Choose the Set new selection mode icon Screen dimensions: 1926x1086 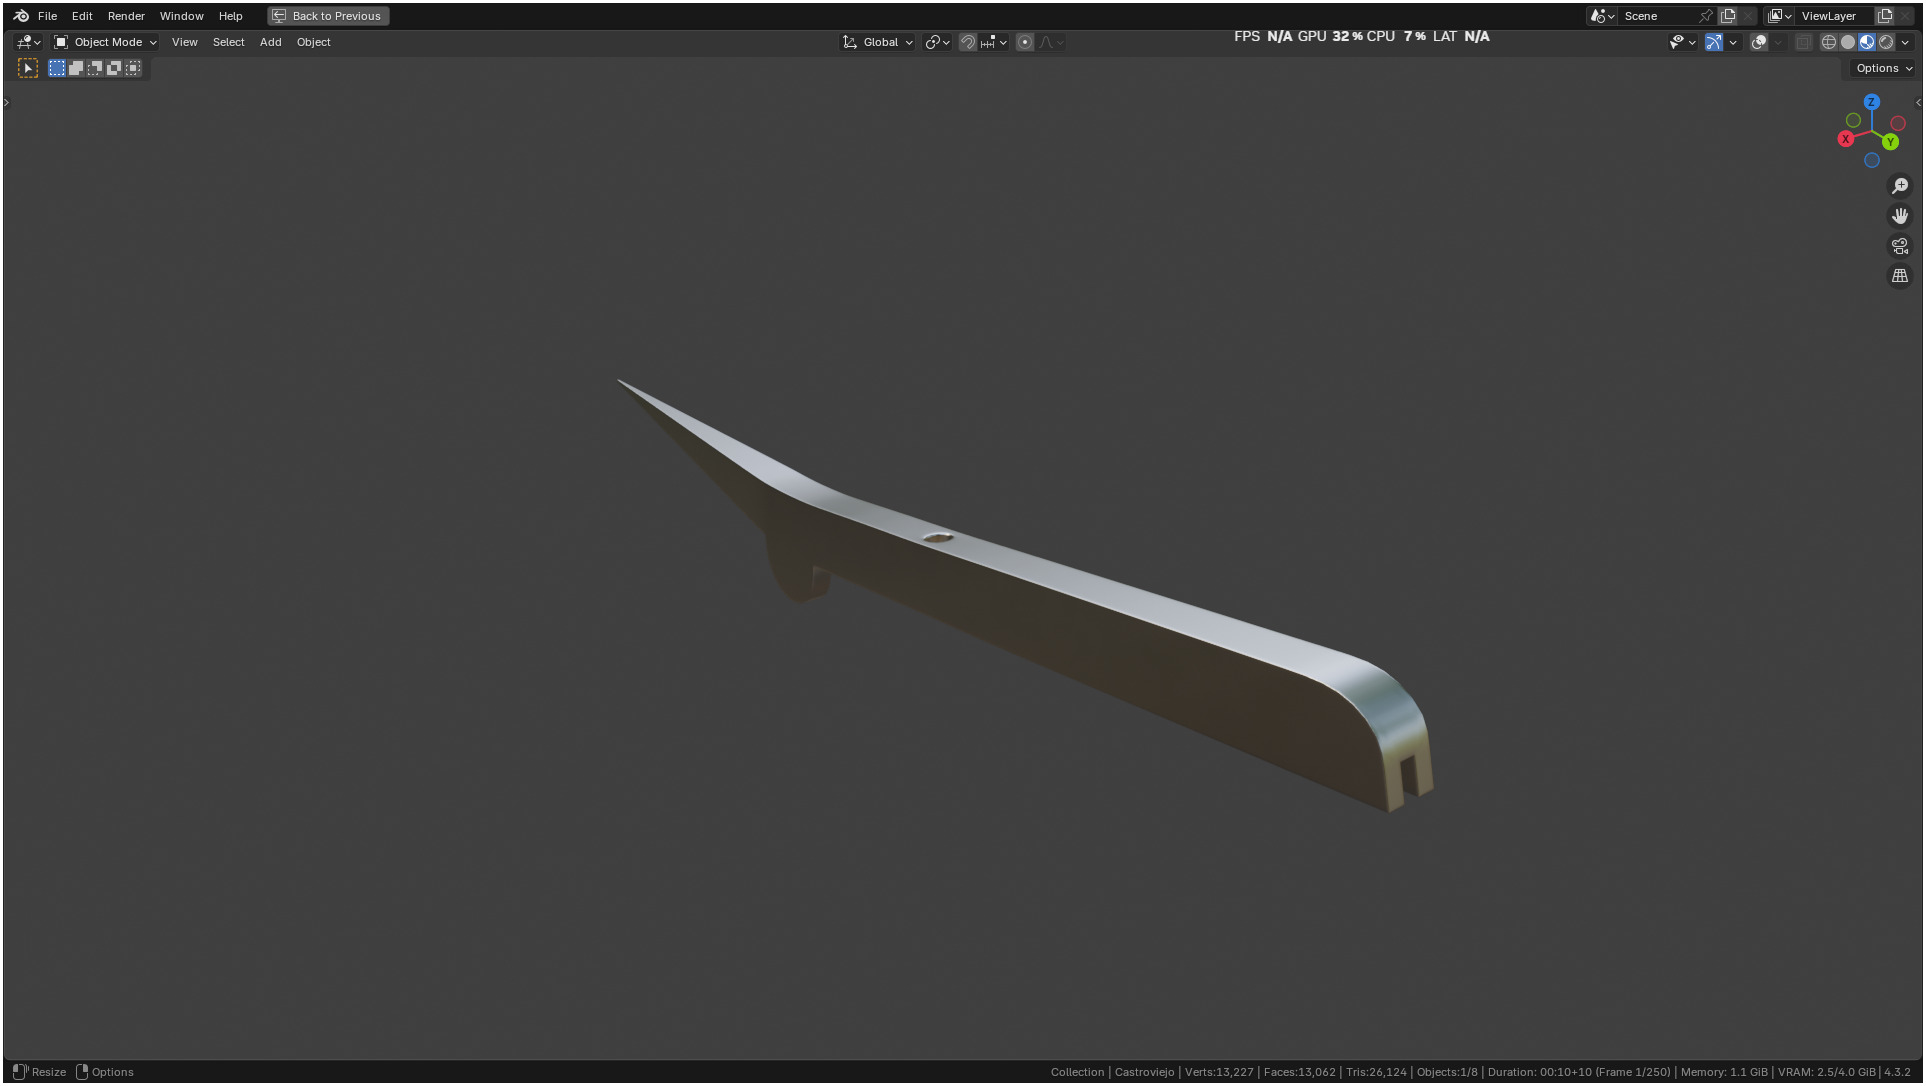(x=57, y=68)
